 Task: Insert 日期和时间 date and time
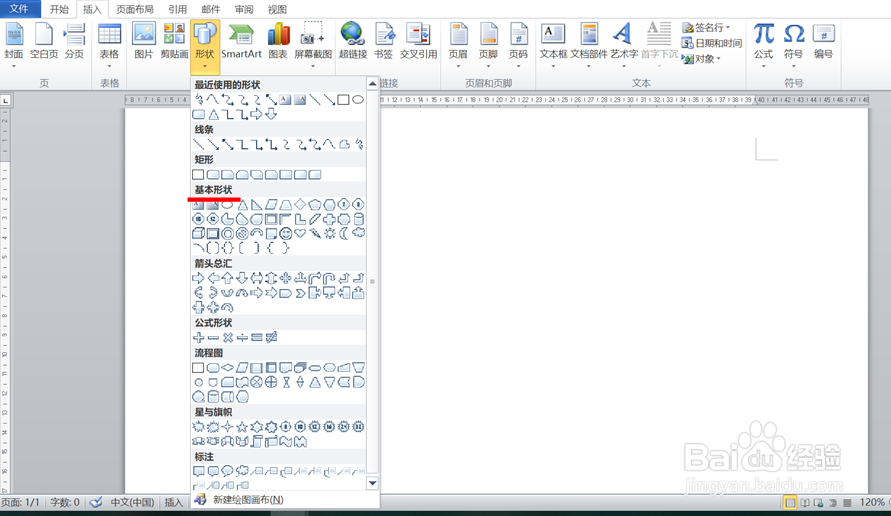coord(712,43)
